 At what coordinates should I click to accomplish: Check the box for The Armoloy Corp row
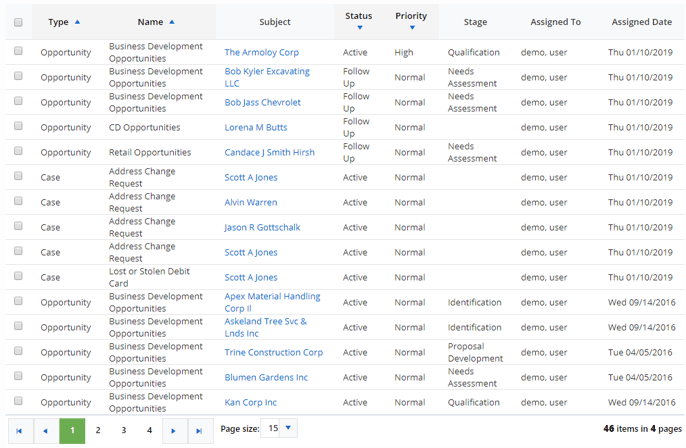coord(18,51)
